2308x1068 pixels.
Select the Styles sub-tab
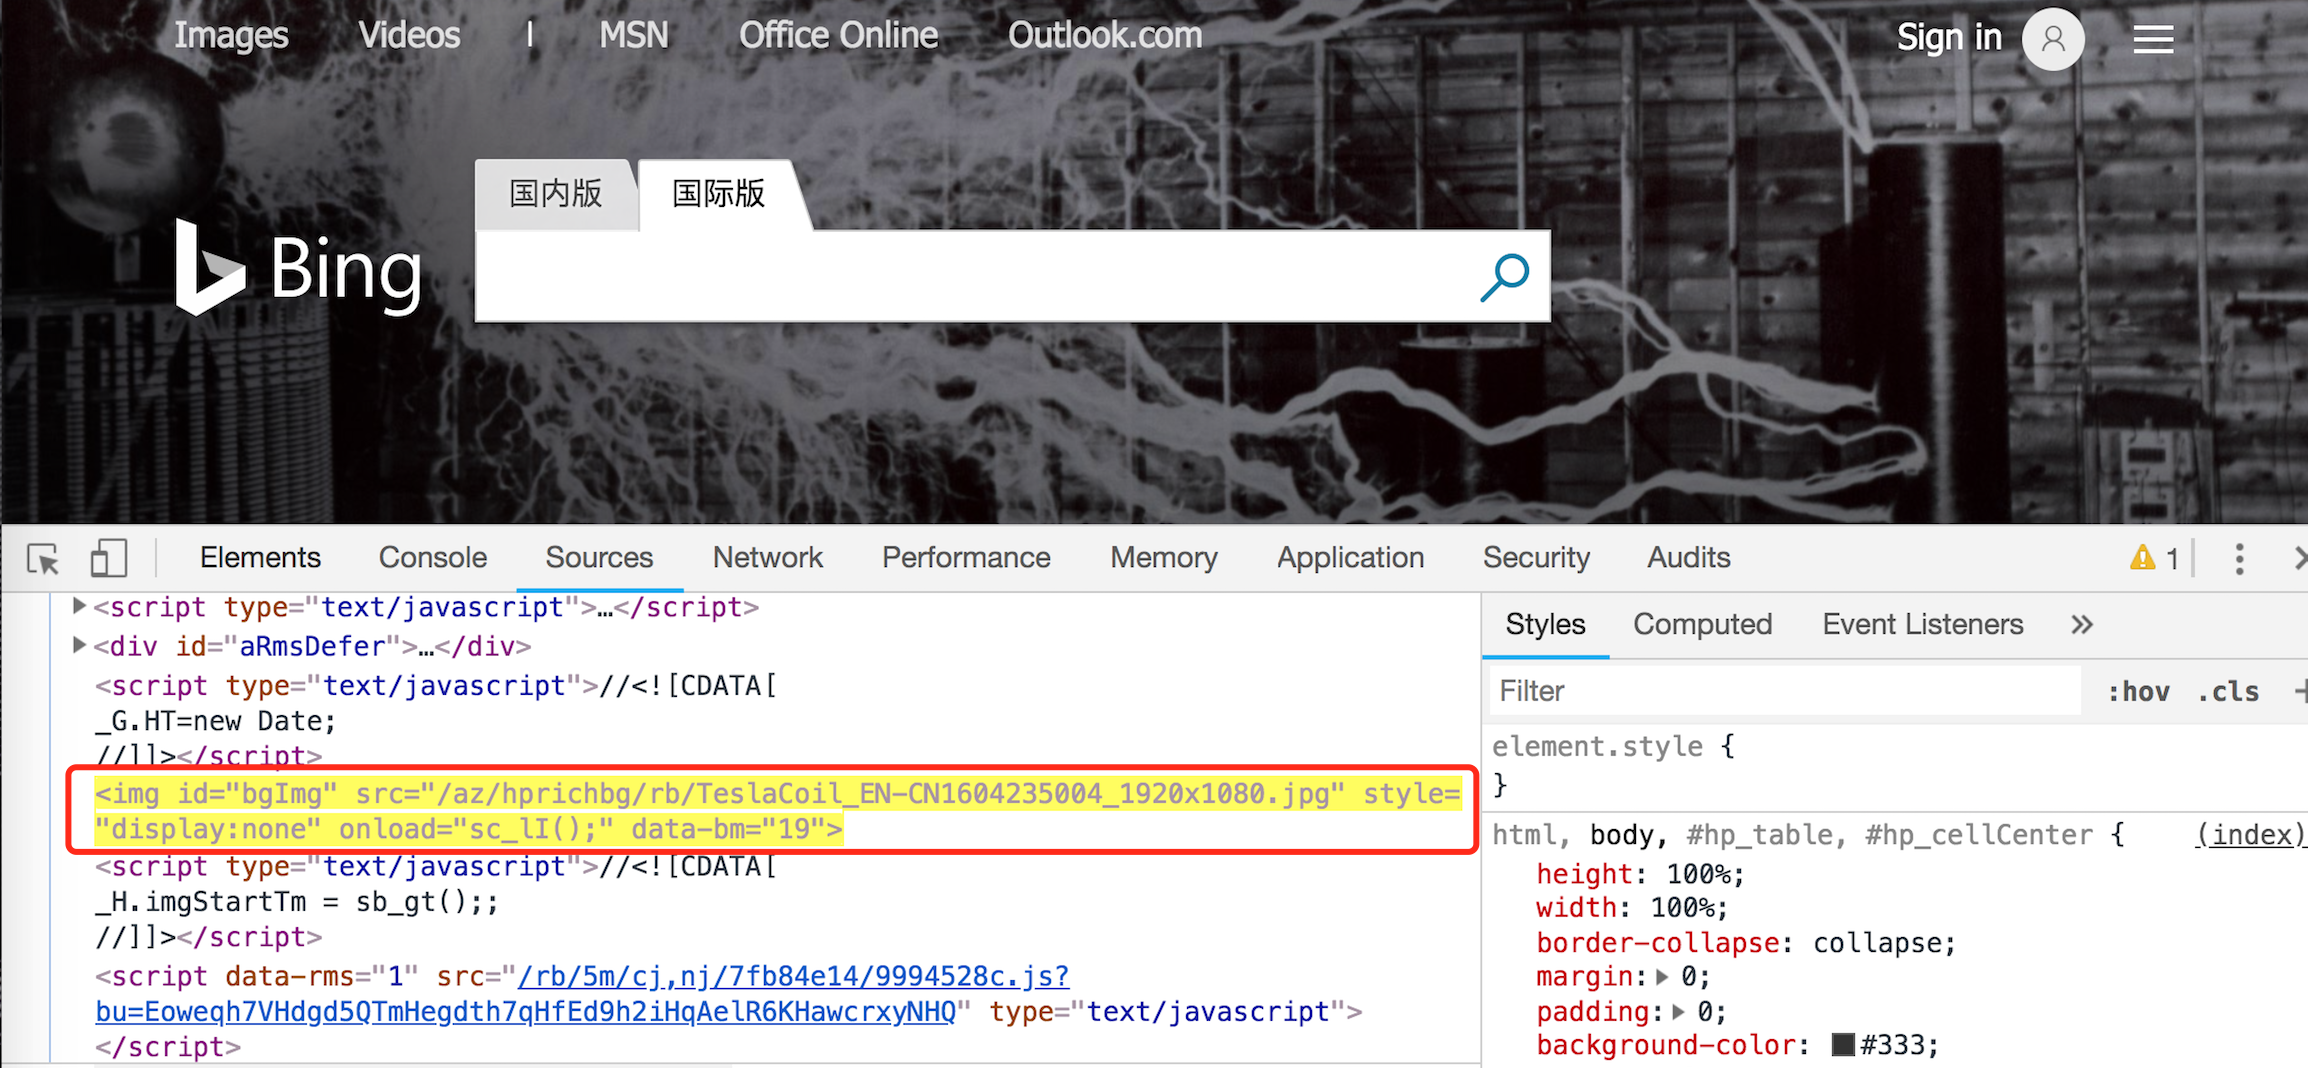click(x=1545, y=625)
